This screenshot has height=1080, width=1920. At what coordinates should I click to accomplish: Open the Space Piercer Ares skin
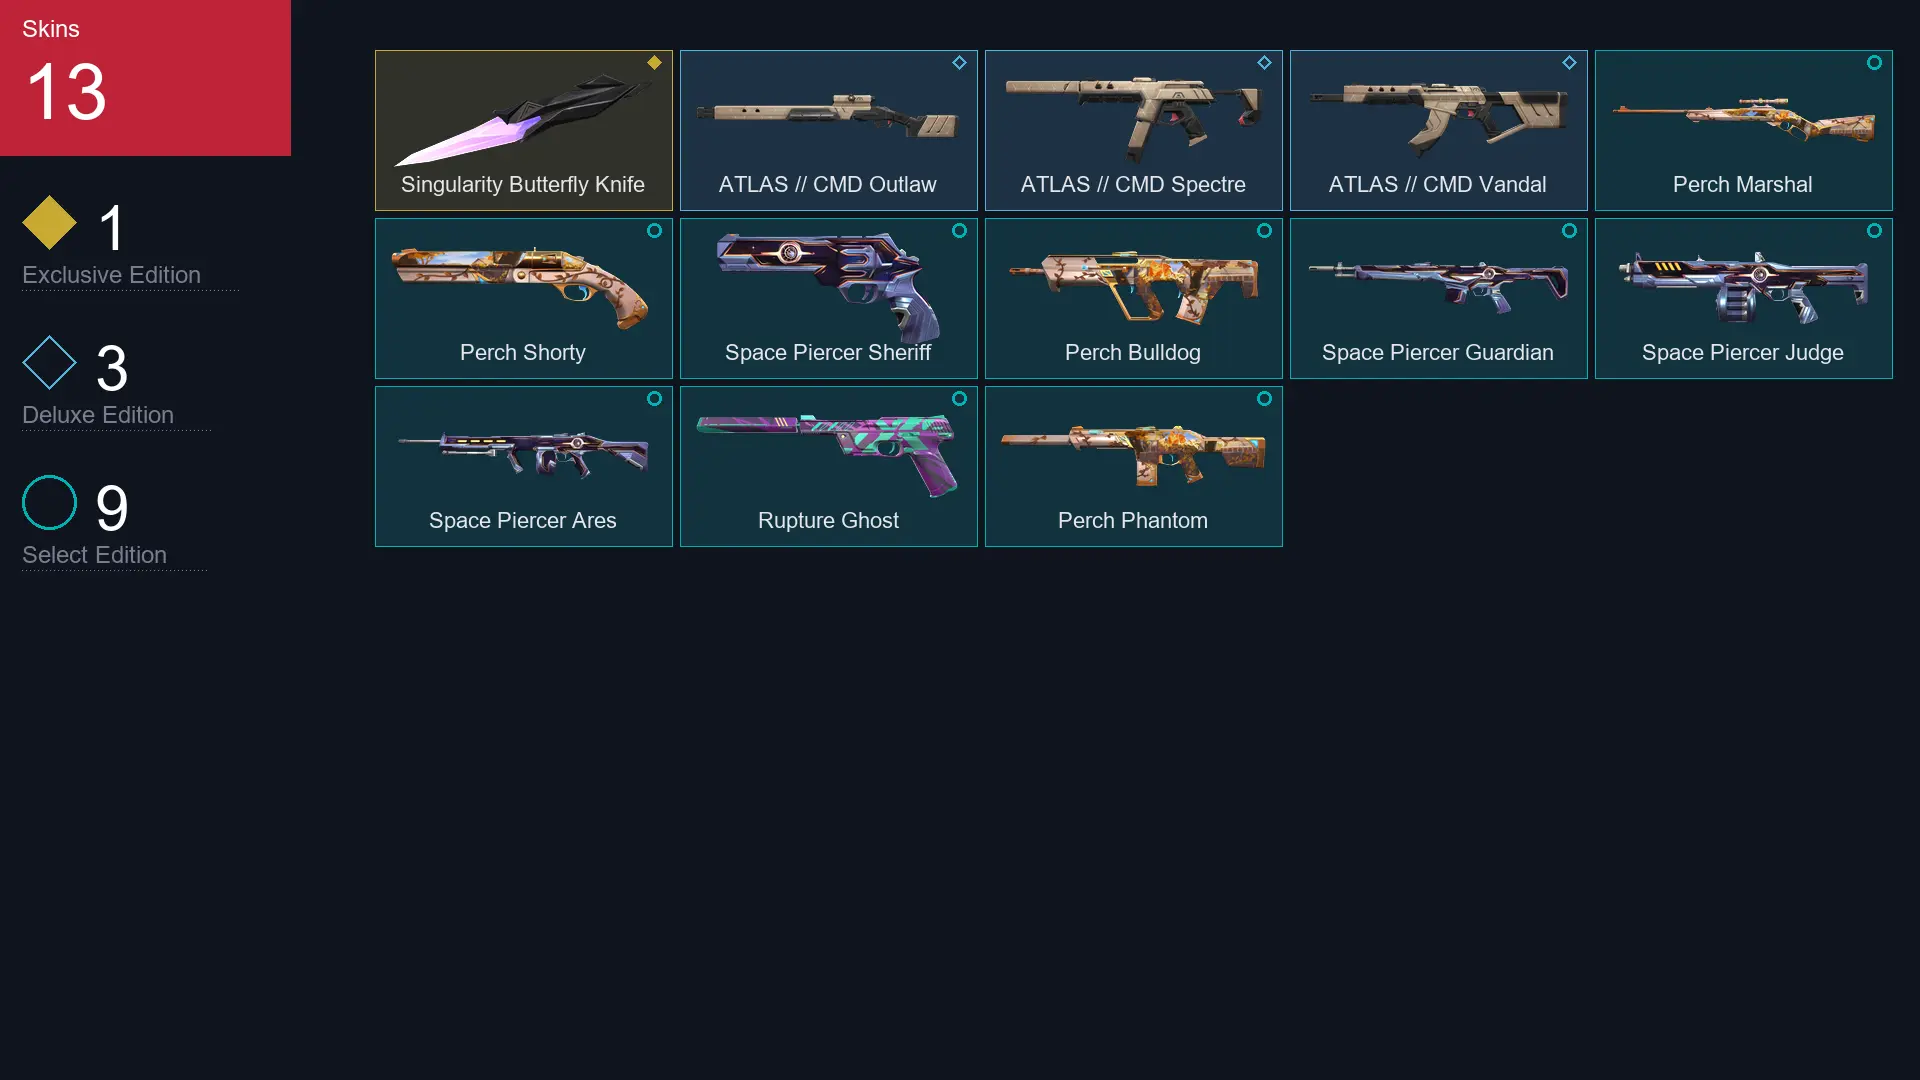point(524,466)
